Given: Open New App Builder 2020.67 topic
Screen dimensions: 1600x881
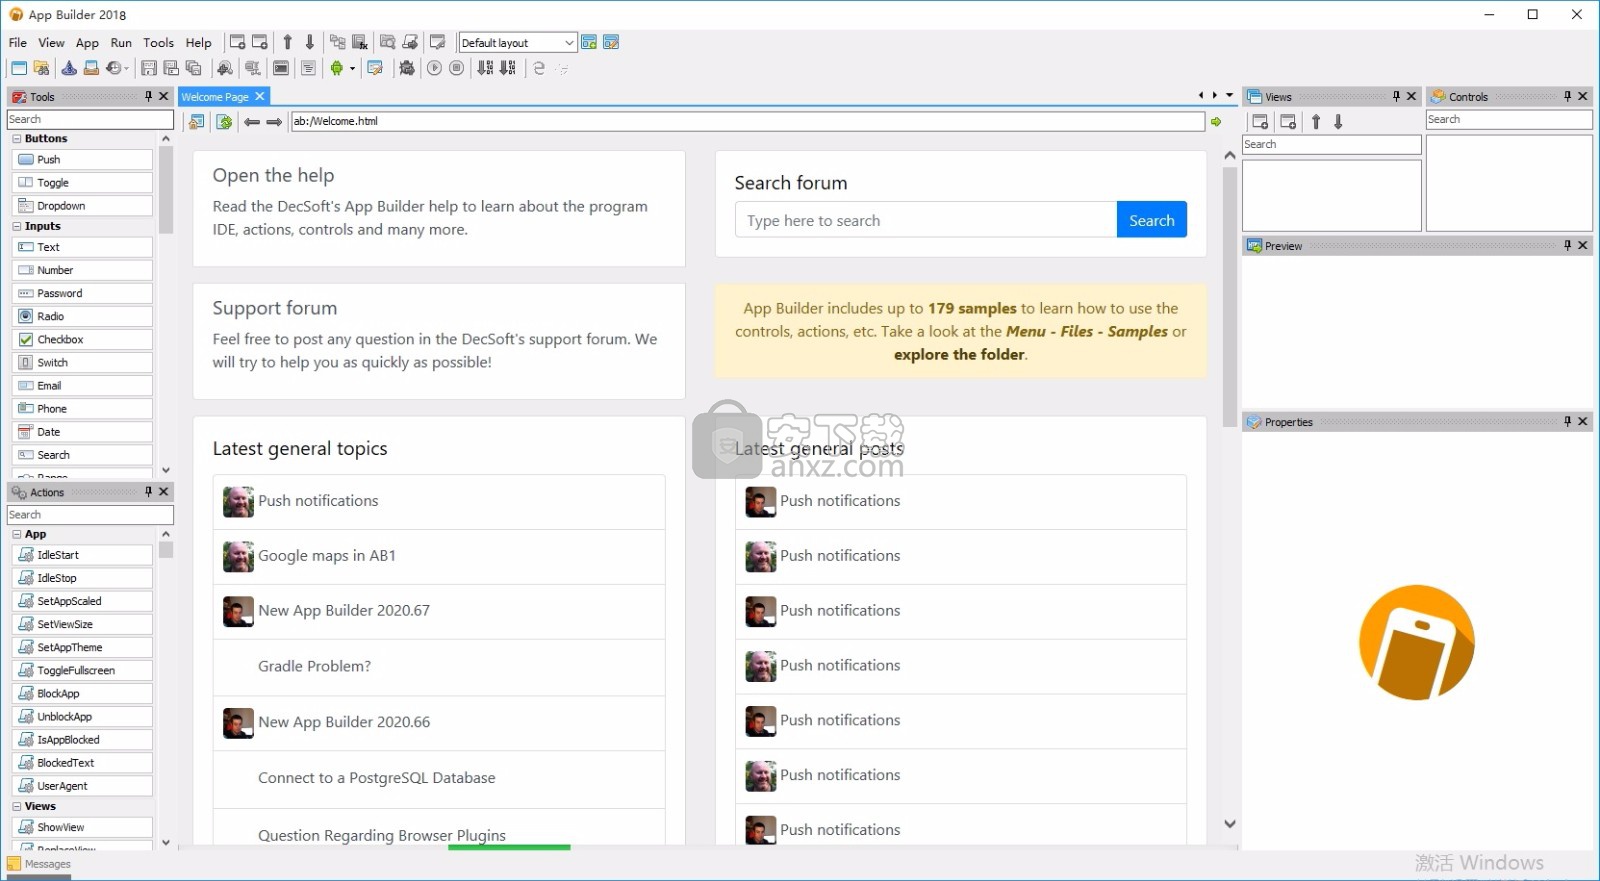Looking at the screenshot, I should [x=344, y=611].
